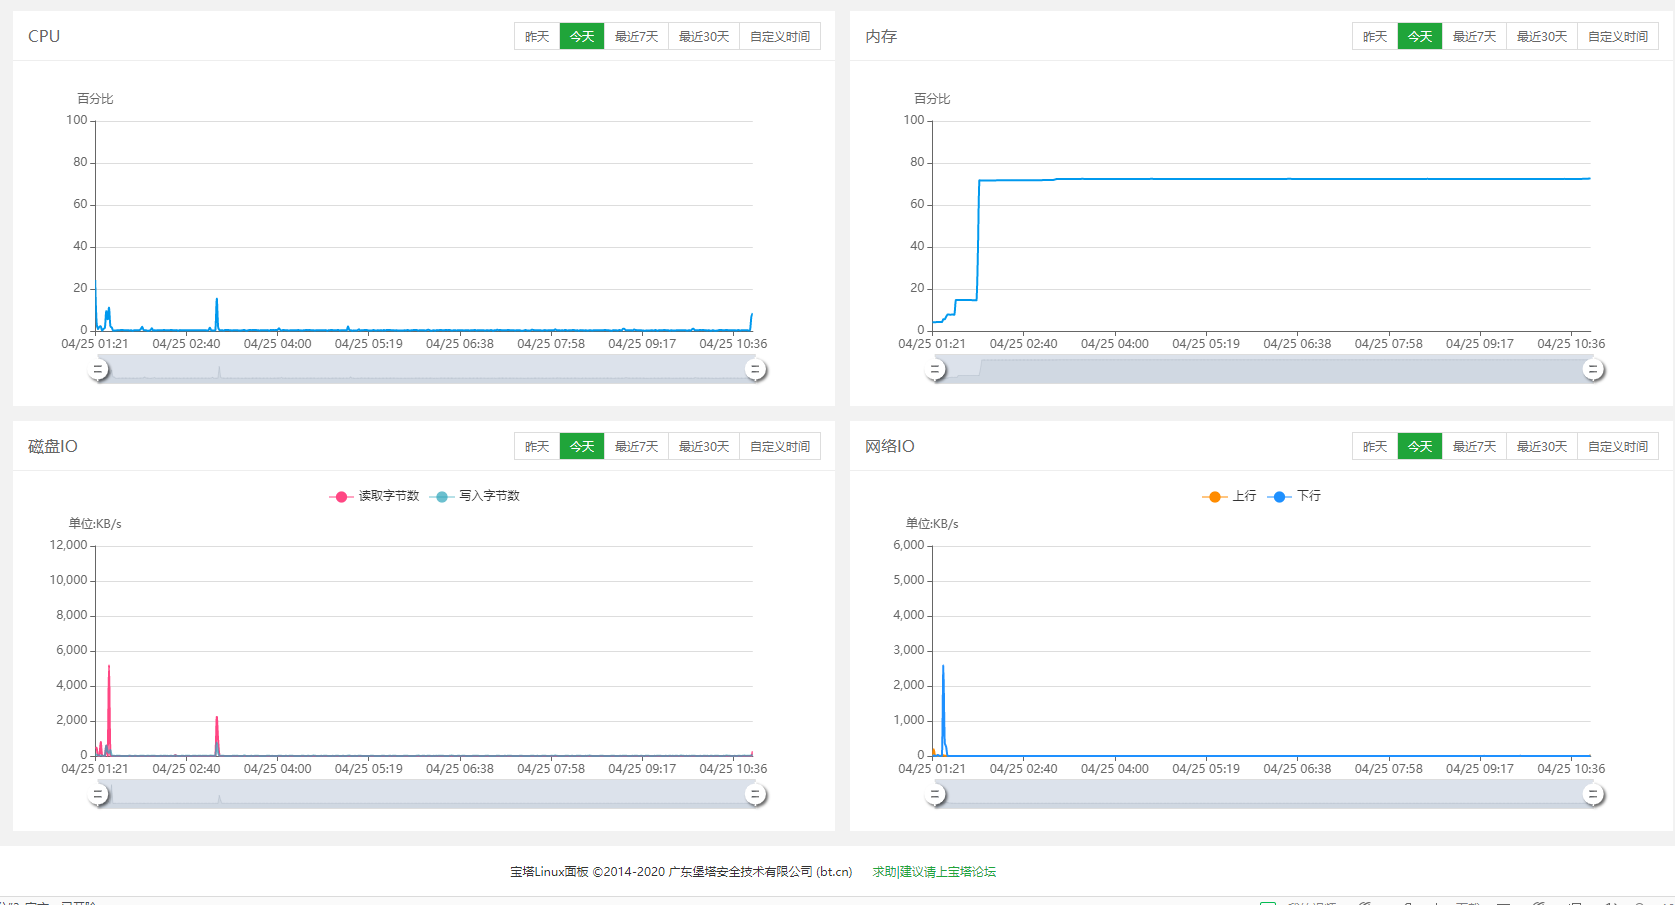
Task: Hide the 上行 series in network chart
Action: point(1230,496)
